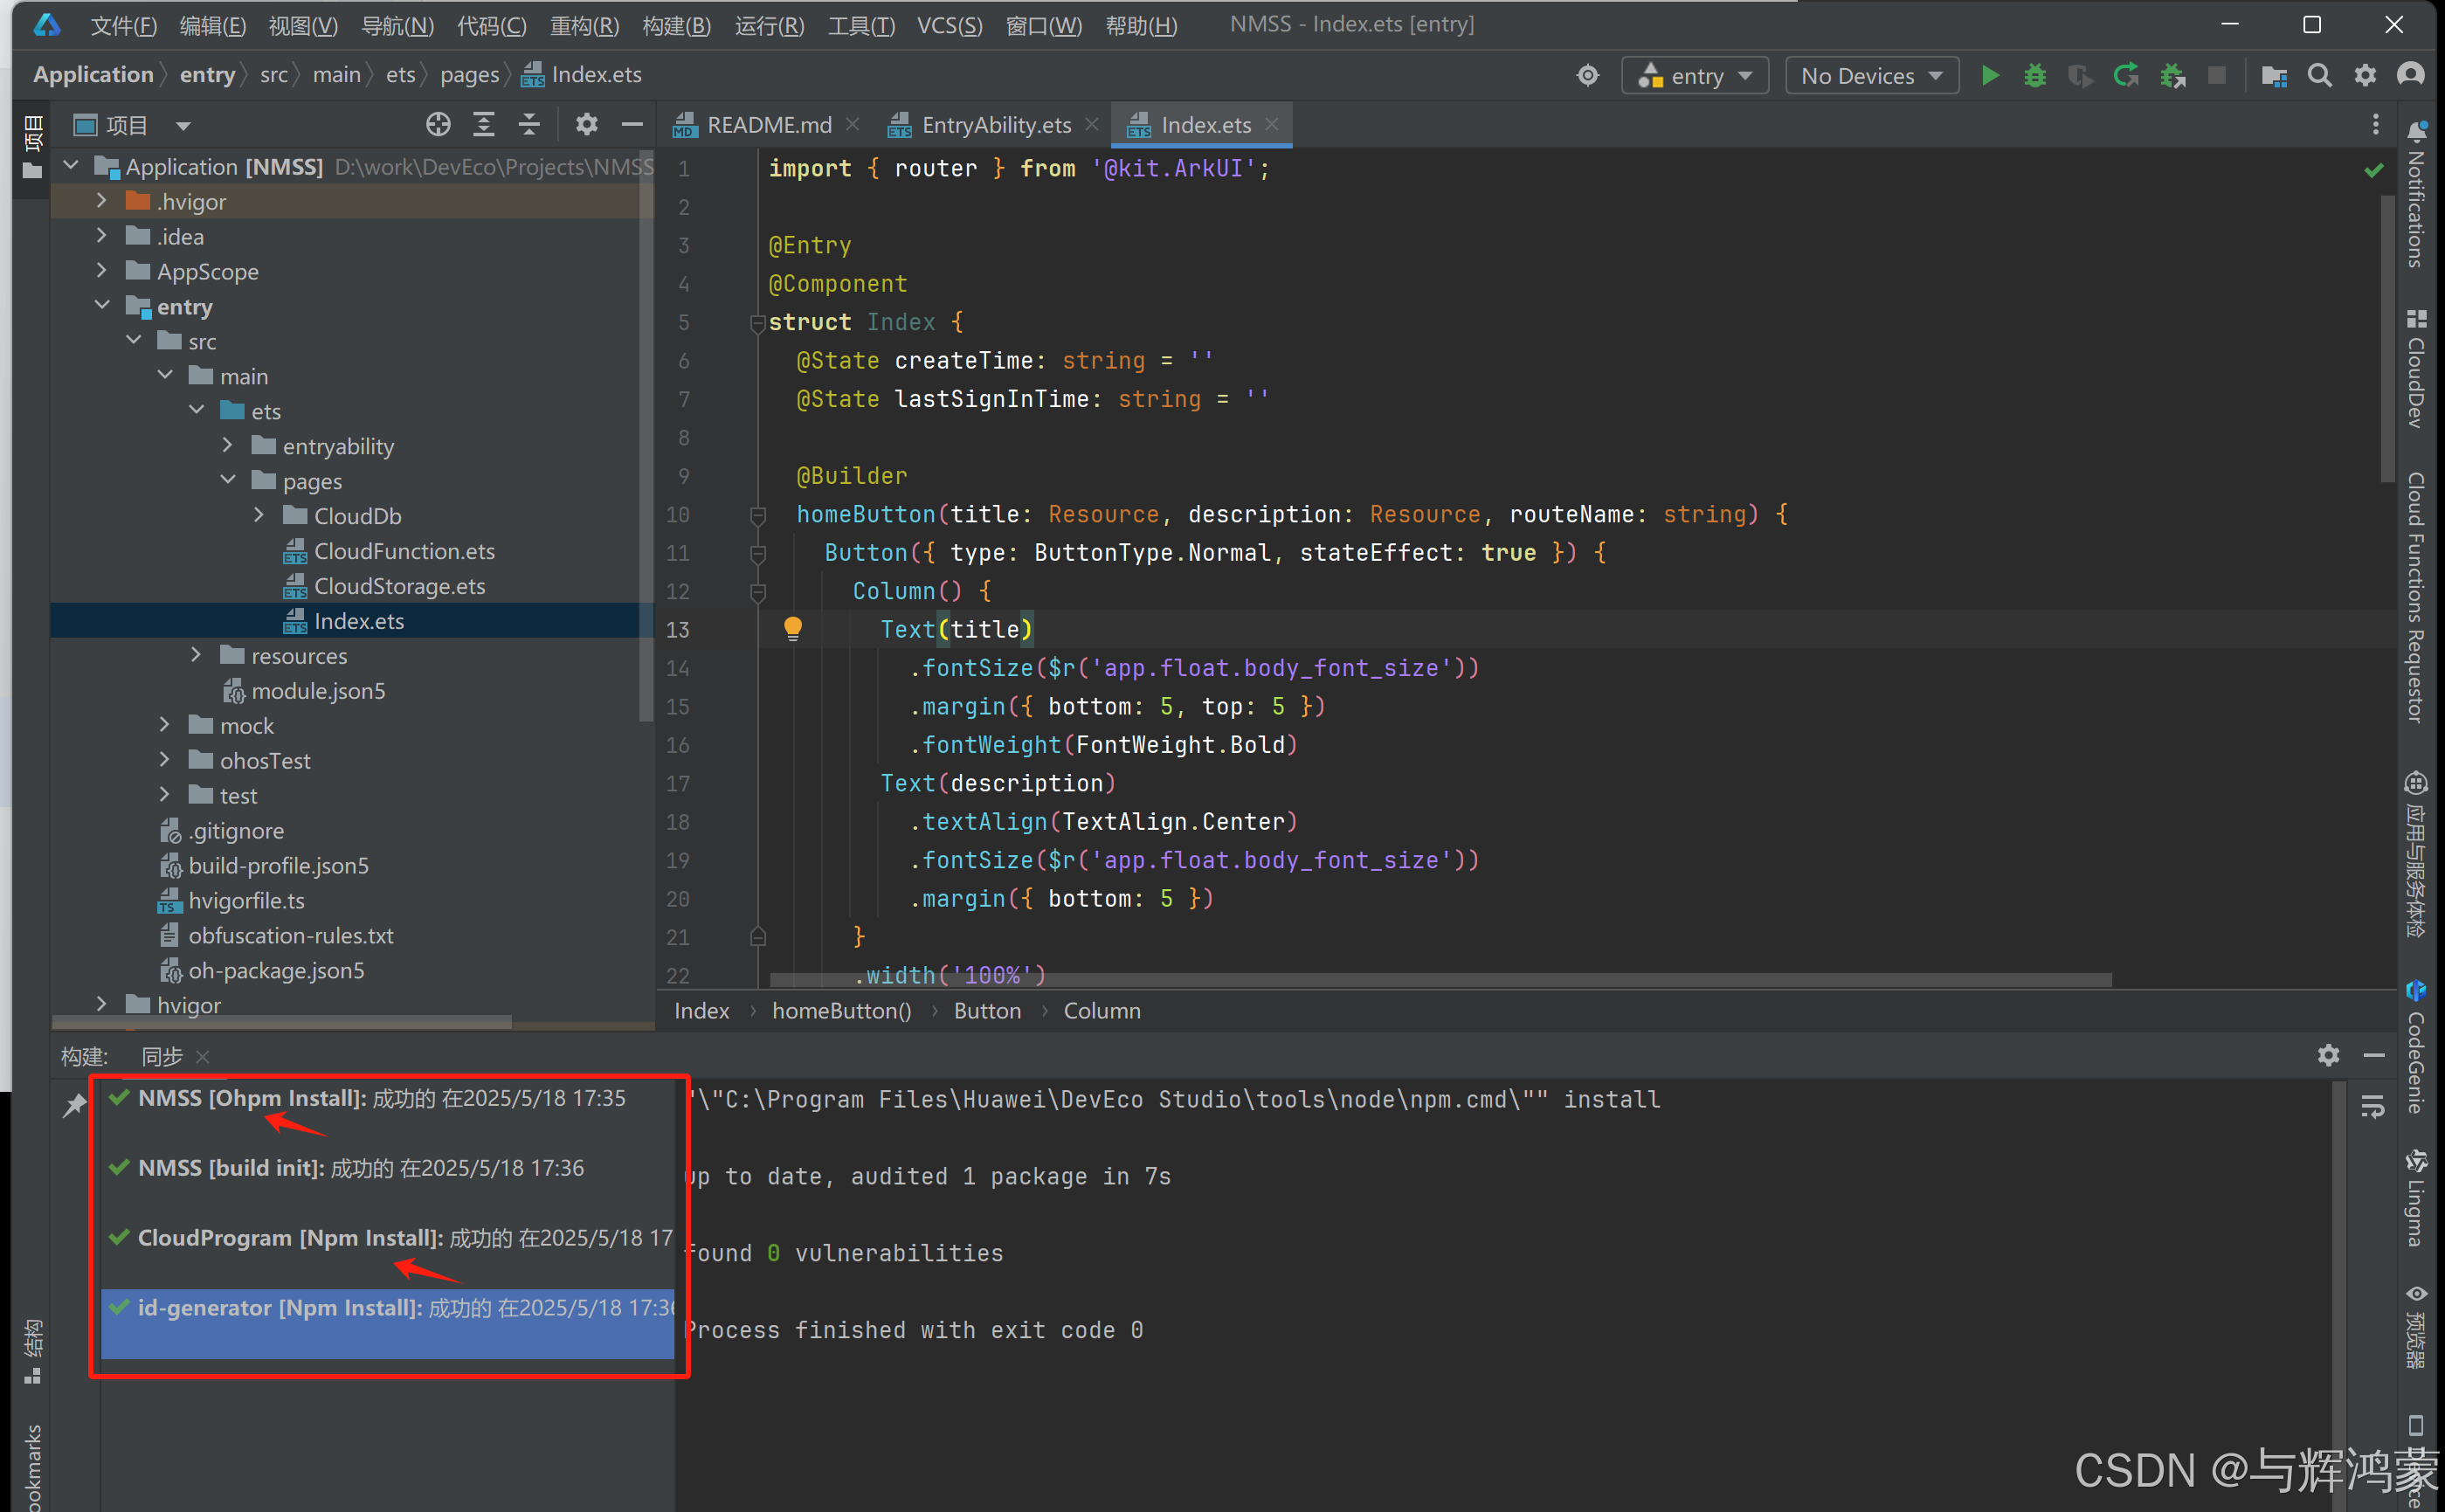Expand the AppScope folder
2445x1512 pixels.
[101, 271]
